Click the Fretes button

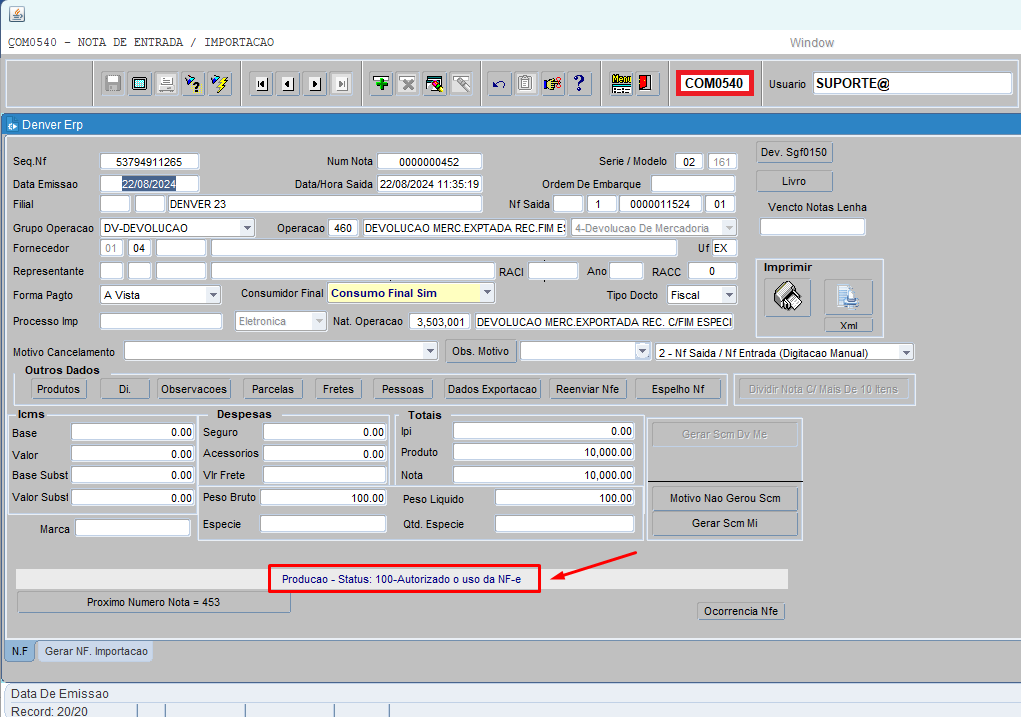(338, 389)
